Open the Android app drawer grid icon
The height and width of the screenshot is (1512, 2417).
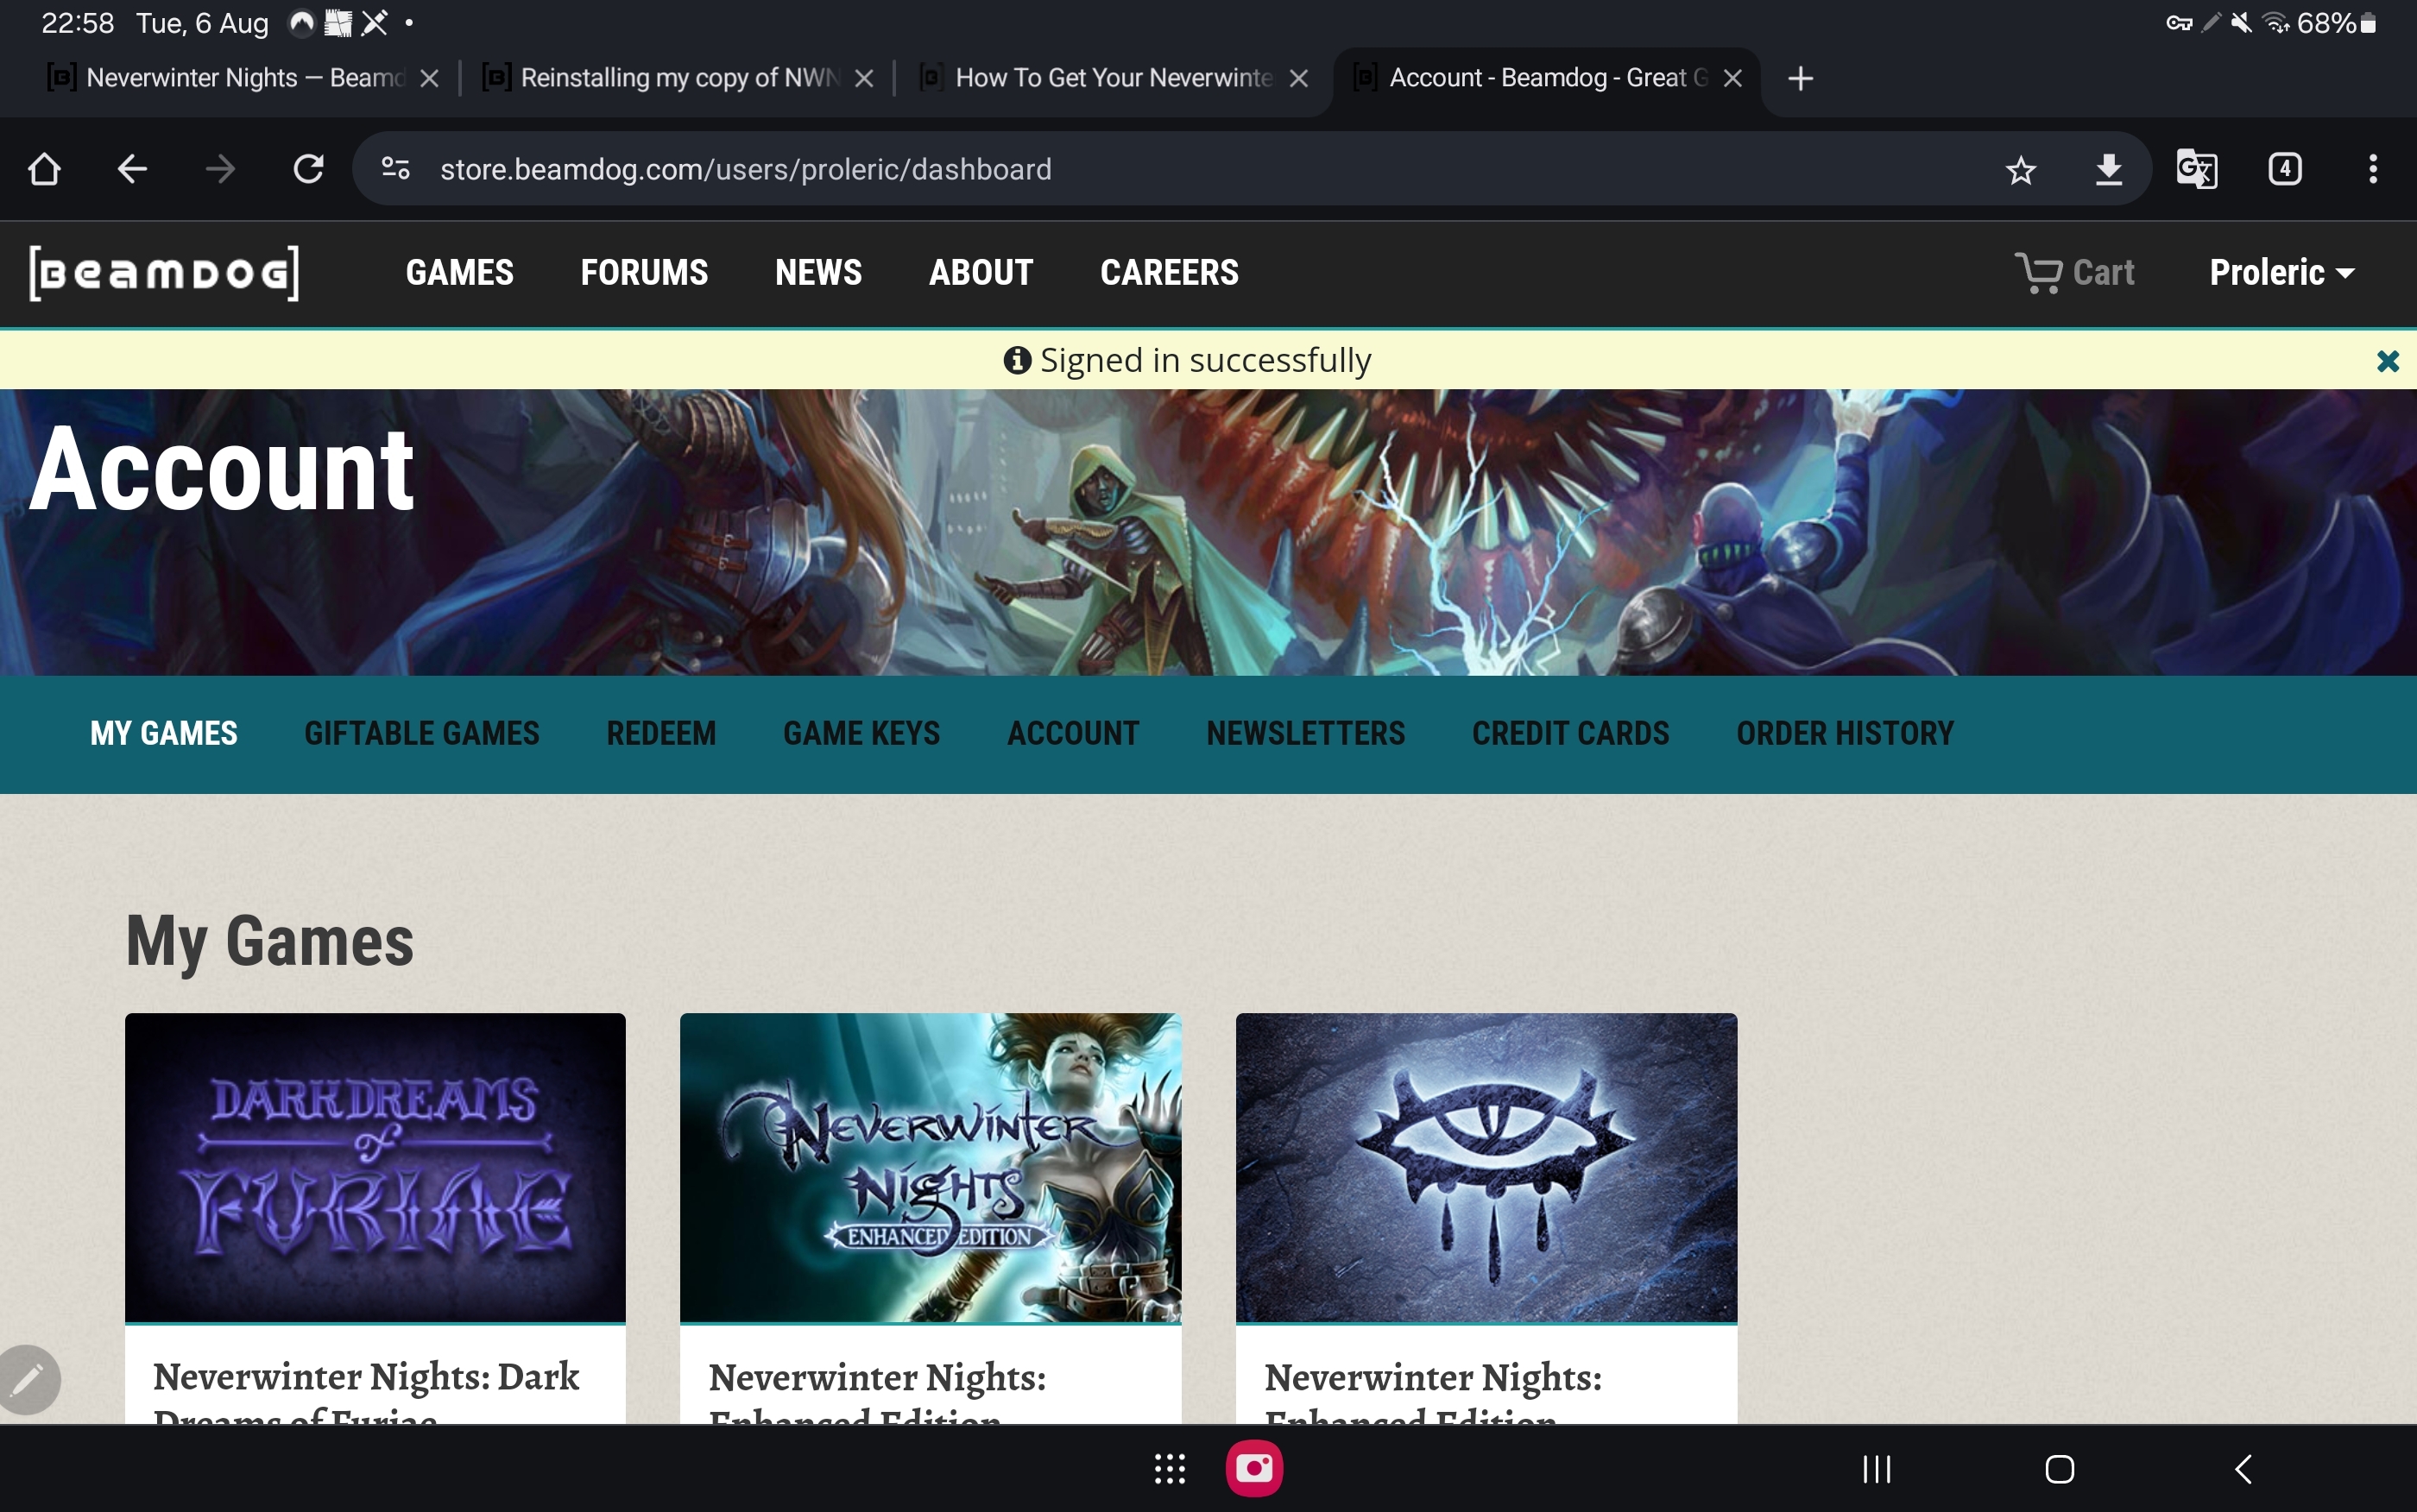[x=1170, y=1469]
